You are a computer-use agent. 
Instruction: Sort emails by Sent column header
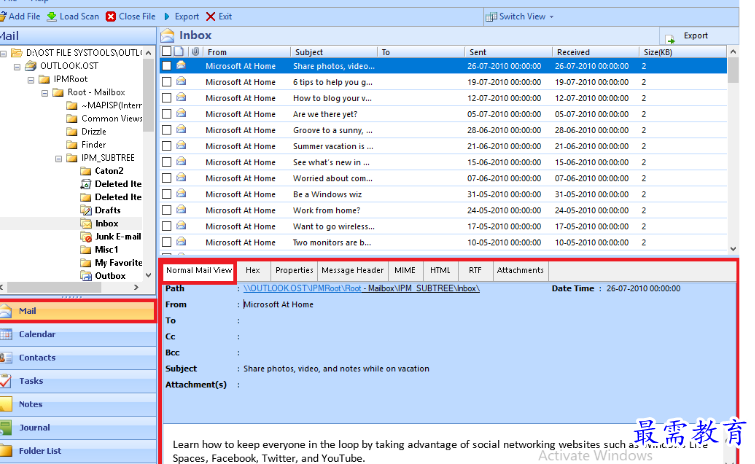click(508, 52)
